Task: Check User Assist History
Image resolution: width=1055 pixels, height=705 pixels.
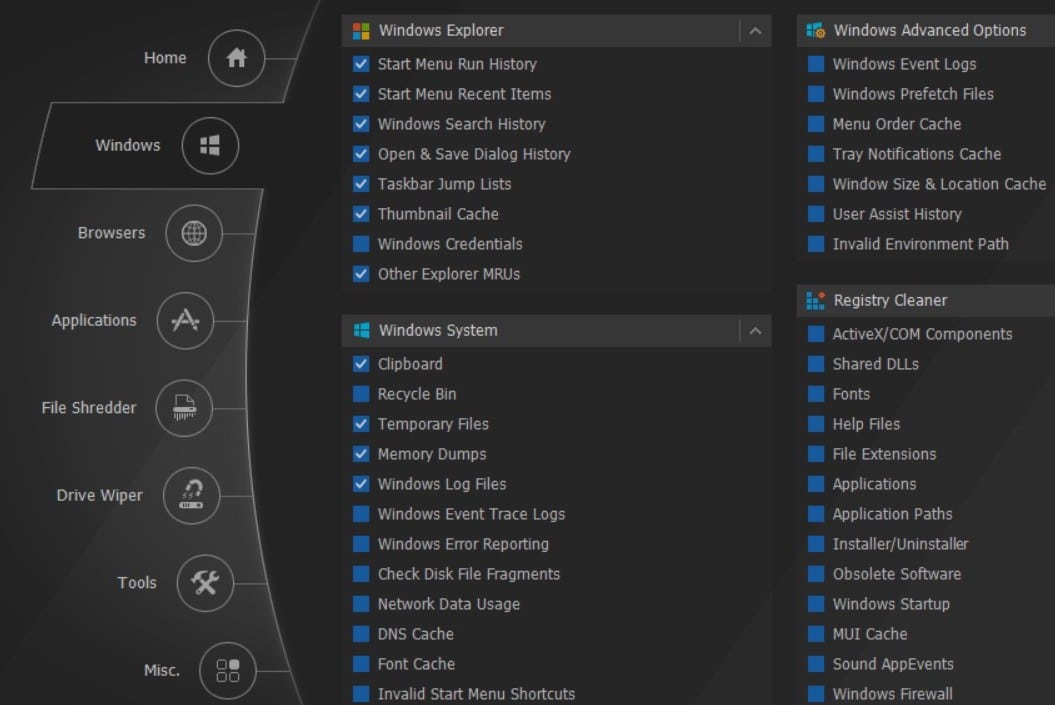Action: 816,214
